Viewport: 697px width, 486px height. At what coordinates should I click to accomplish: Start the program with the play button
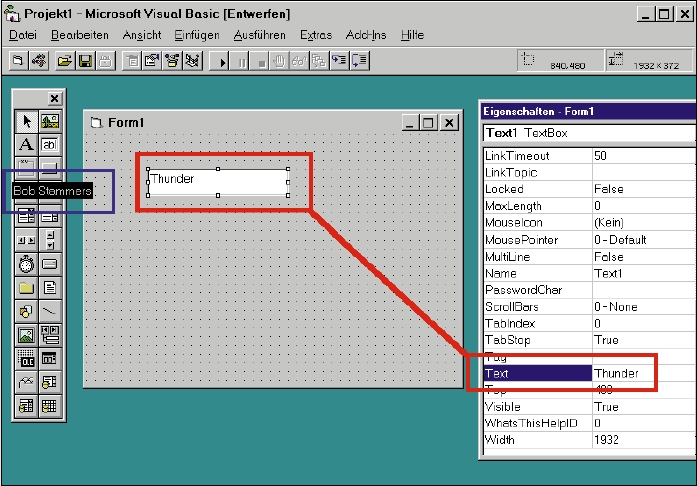coord(221,60)
